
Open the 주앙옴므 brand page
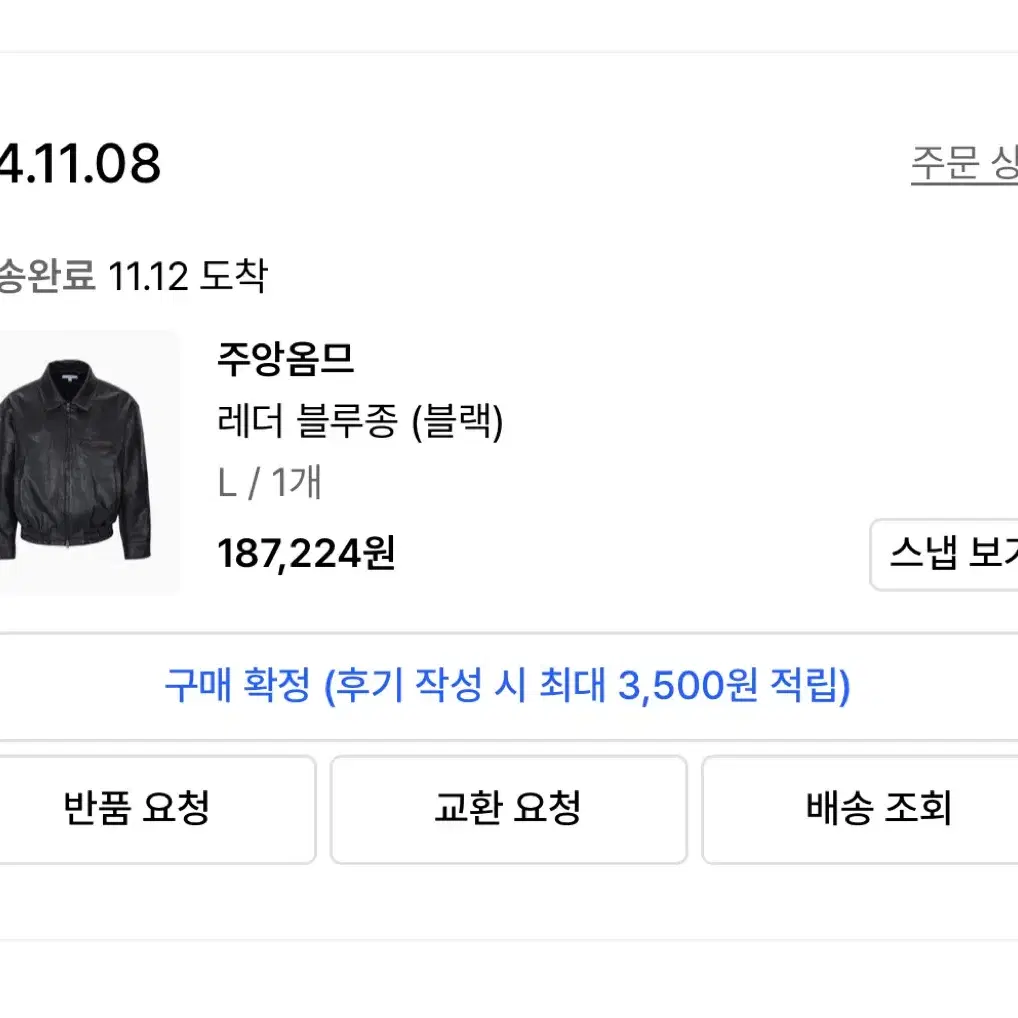[285, 360]
